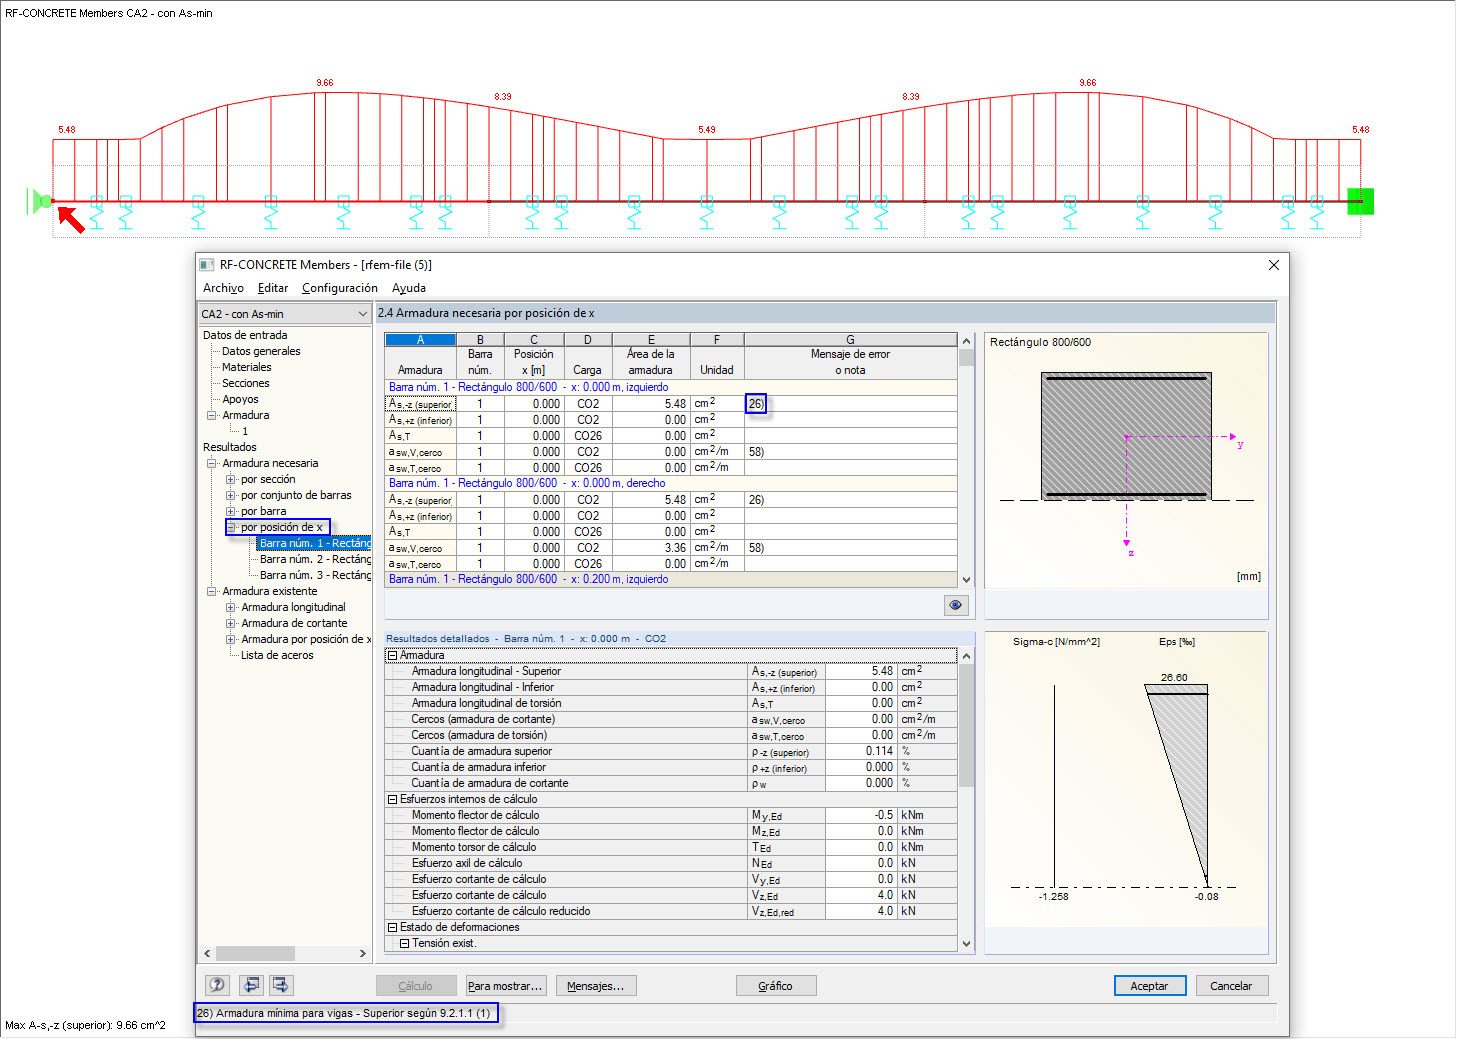Open the Configuración menu
1457x1039 pixels.
click(x=339, y=288)
